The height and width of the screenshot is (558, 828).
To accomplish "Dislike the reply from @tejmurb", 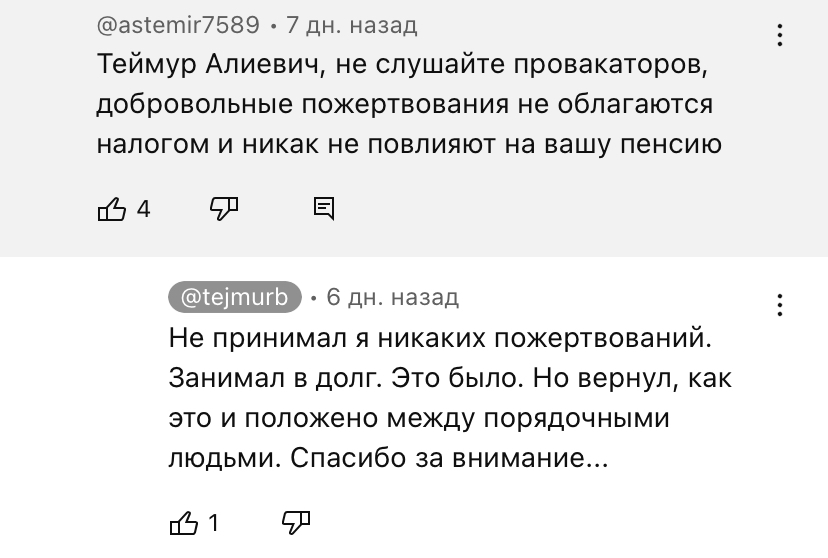I will (296, 523).
